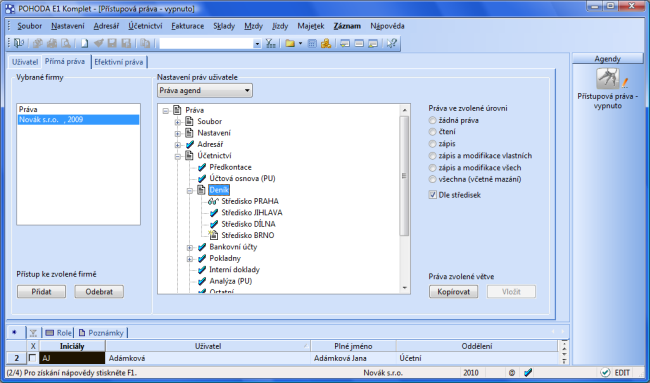Open the Fakturace menu
650x383 pixels.
[x=187, y=26]
